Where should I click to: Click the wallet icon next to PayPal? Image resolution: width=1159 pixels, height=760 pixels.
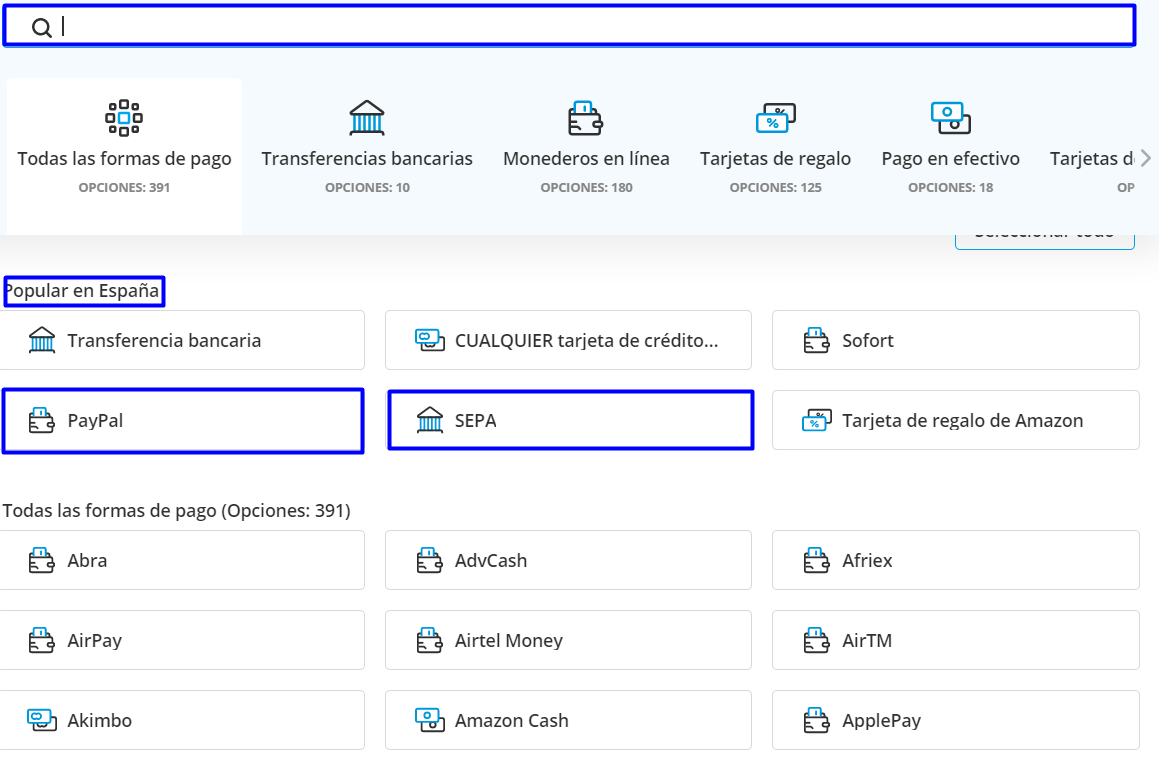(x=41, y=421)
